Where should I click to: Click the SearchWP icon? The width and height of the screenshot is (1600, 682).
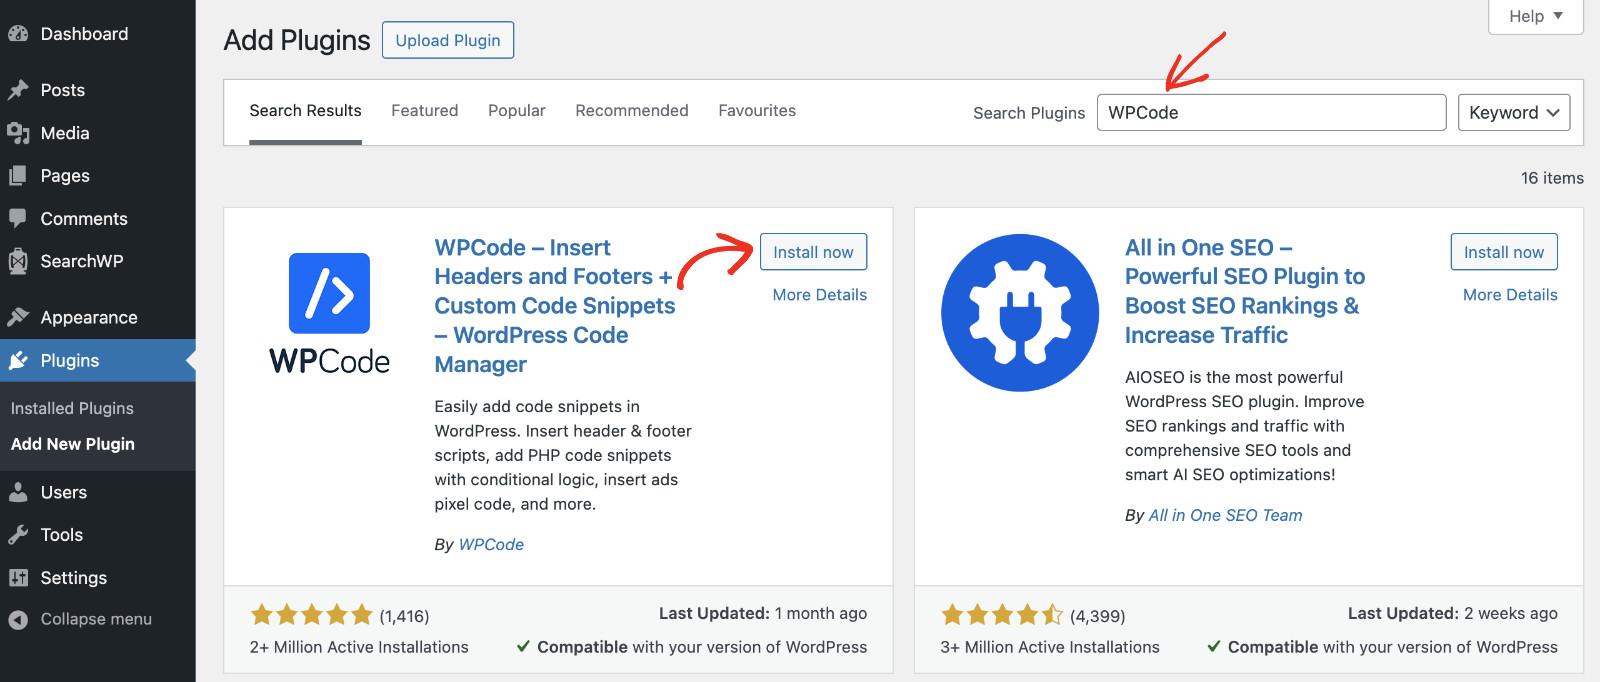pyautogui.click(x=18, y=261)
